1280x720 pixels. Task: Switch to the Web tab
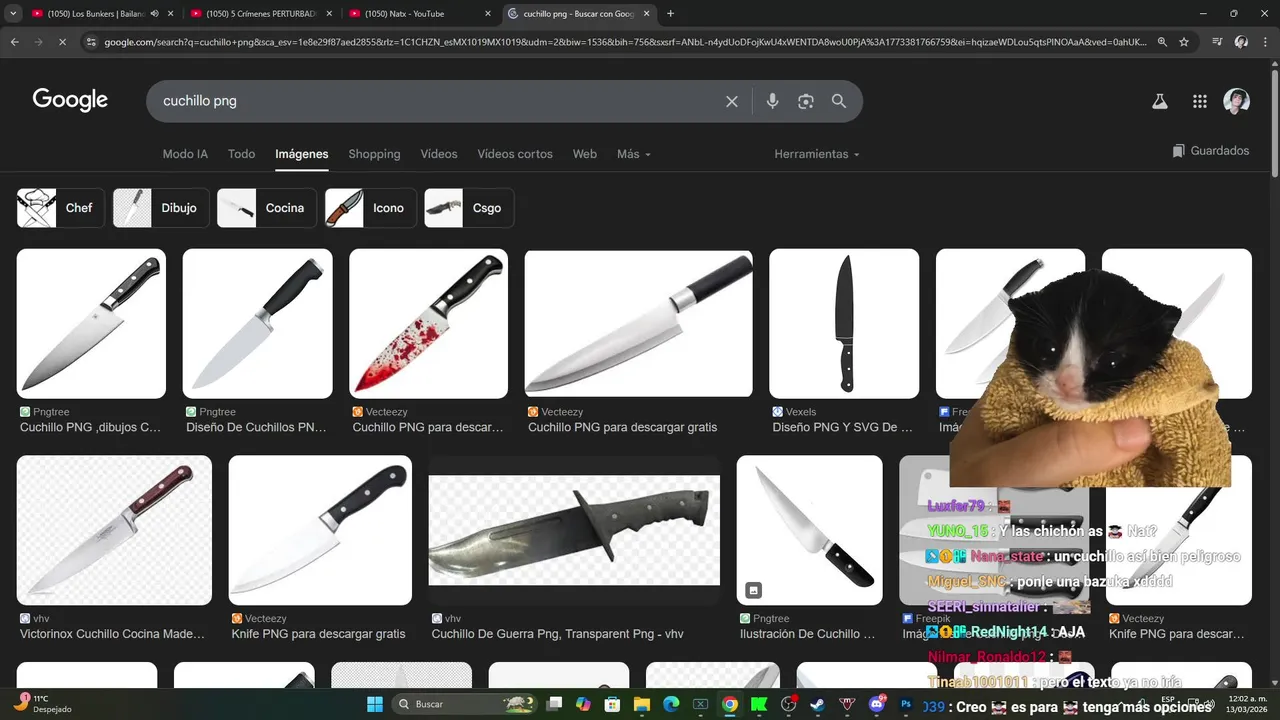click(x=585, y=154)
